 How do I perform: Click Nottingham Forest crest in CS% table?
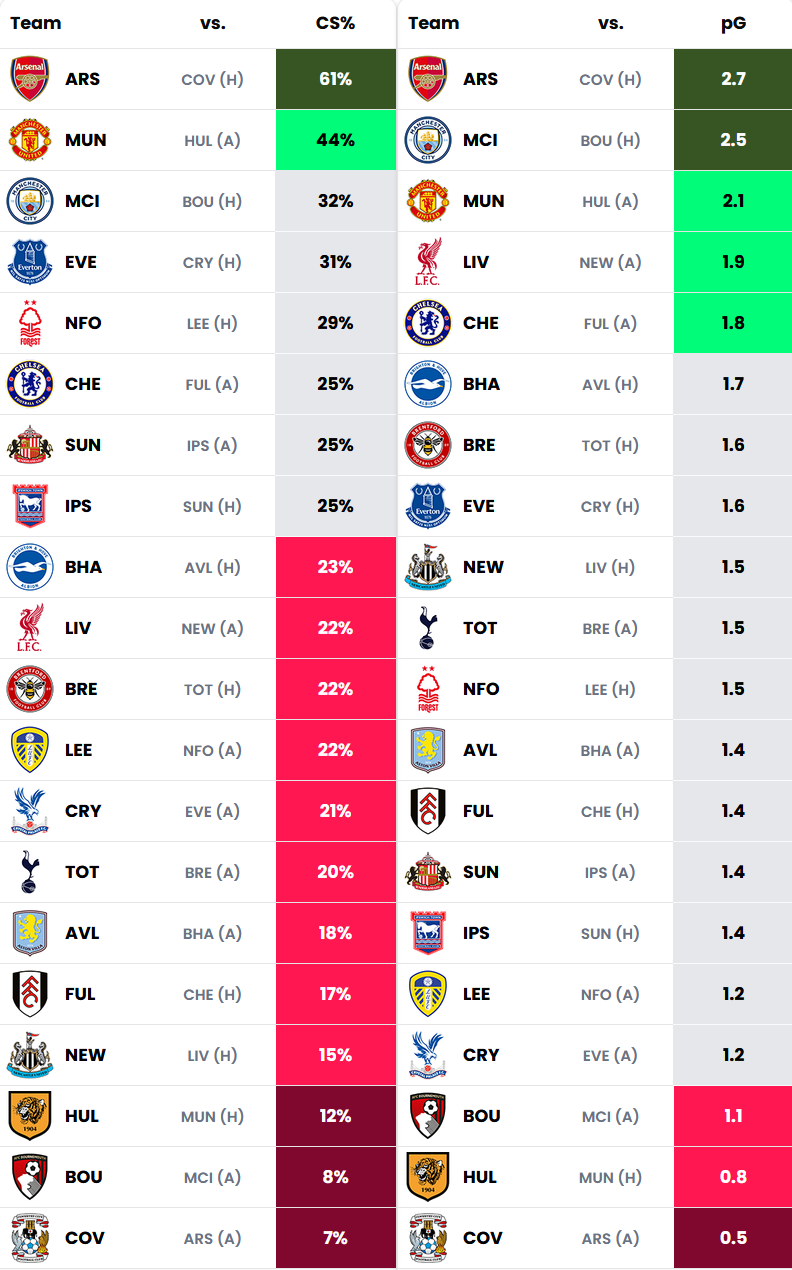click(30, 323)
